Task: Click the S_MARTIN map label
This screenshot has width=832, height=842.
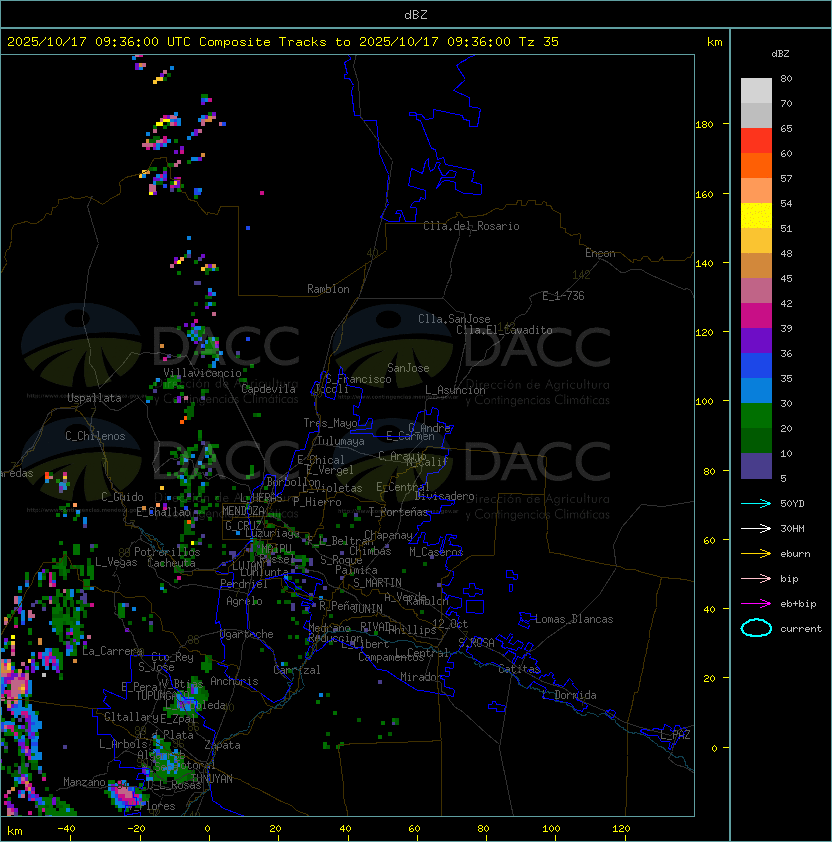Action: (377, 583)
